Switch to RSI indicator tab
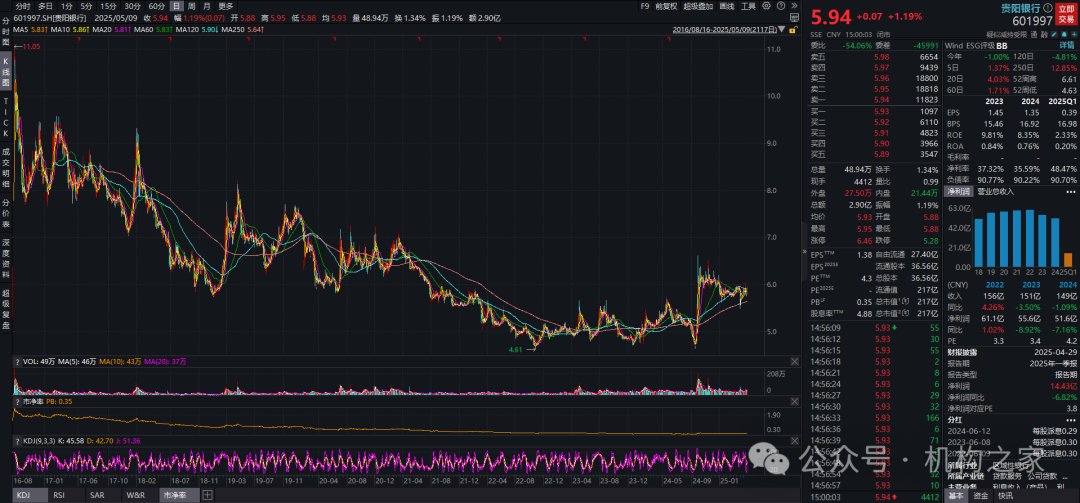Viewport: 1080px width, 503px height. pos(58,495)
